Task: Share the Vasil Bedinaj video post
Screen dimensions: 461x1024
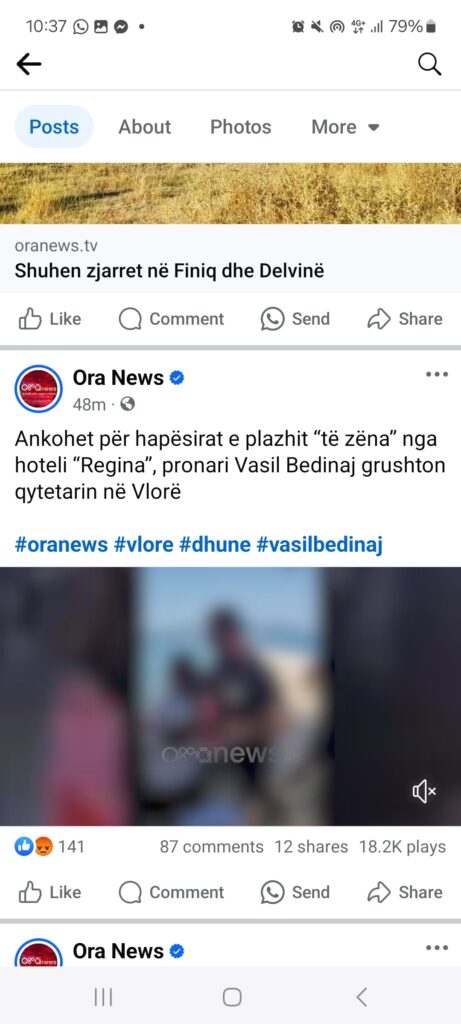Action: [405, 892]
